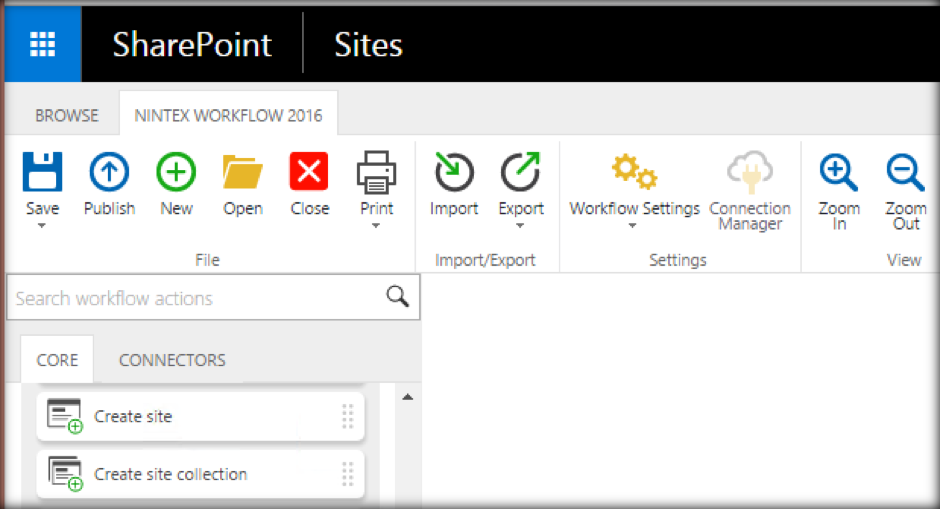Viewport: 940px width, 509px height.
Task: Open Workflow Settings gears
Action: (x=634, y=172)
